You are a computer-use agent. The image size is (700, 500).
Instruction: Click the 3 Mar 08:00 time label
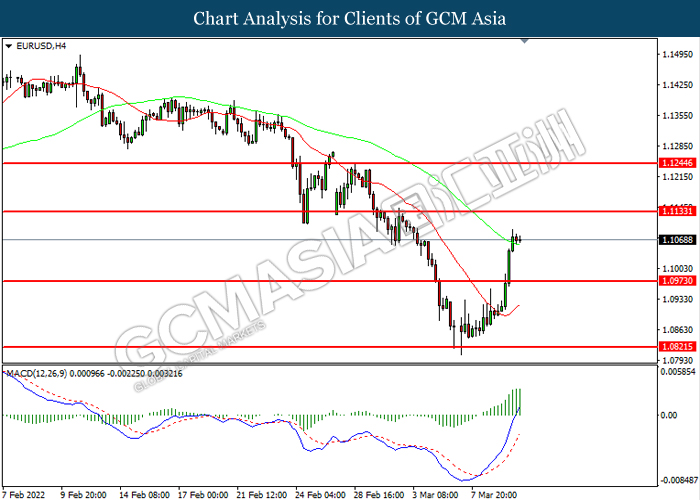[x=435, y=495]
